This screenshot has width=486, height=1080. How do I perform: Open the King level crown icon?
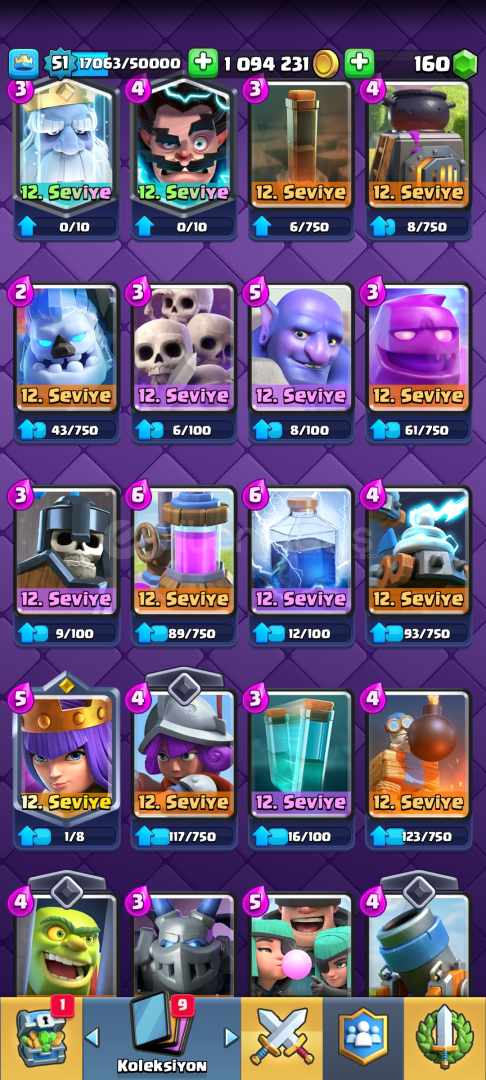(23, 63)
